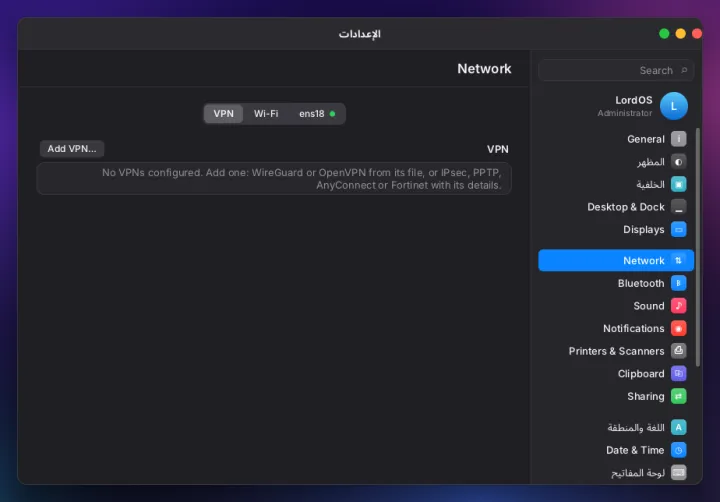Select لوحة المفاتيح label in sidebar
Image resolution: width=720 pixels, height=502 pixels.
[x=638, y=472]
